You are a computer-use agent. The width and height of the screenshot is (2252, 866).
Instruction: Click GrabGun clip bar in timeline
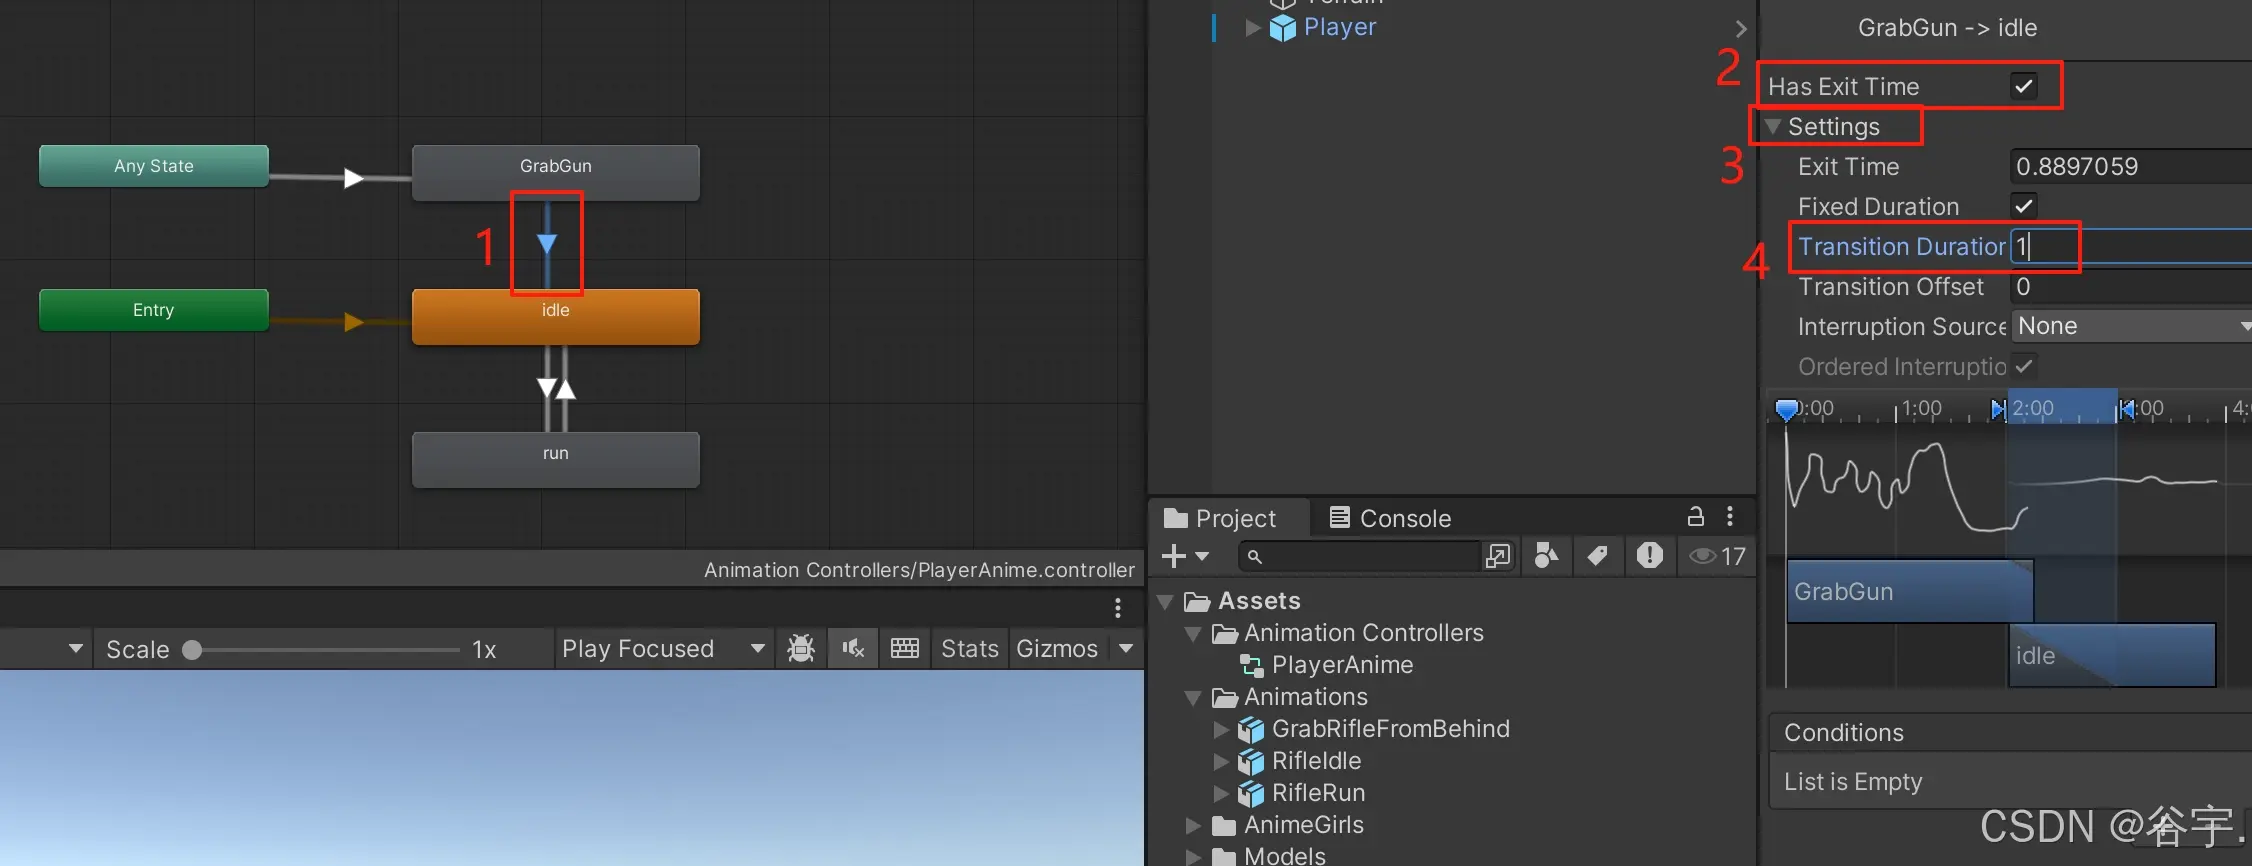point(1910,591)
